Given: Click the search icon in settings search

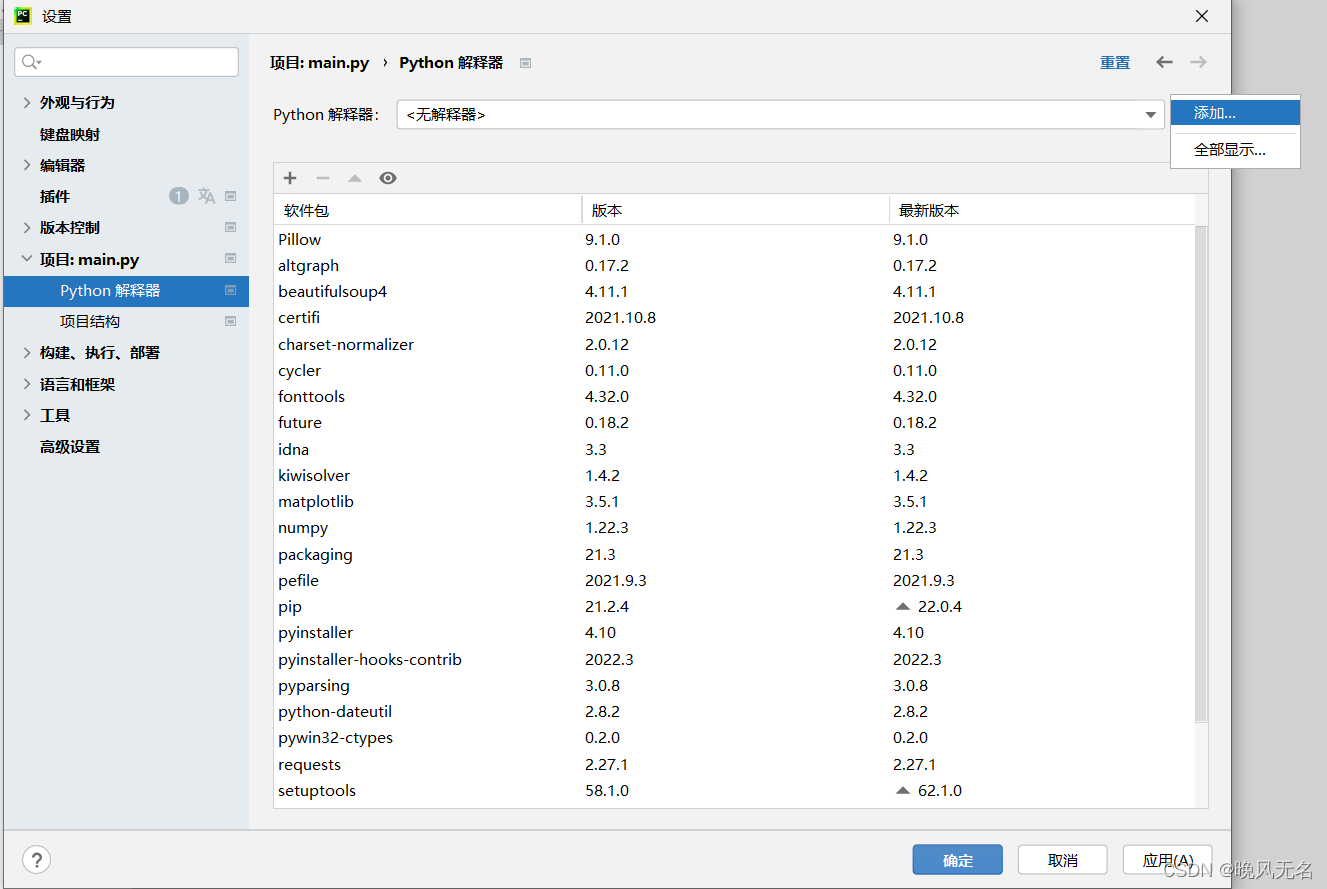Looking at the screenshot, I should (x=31, y=62).
